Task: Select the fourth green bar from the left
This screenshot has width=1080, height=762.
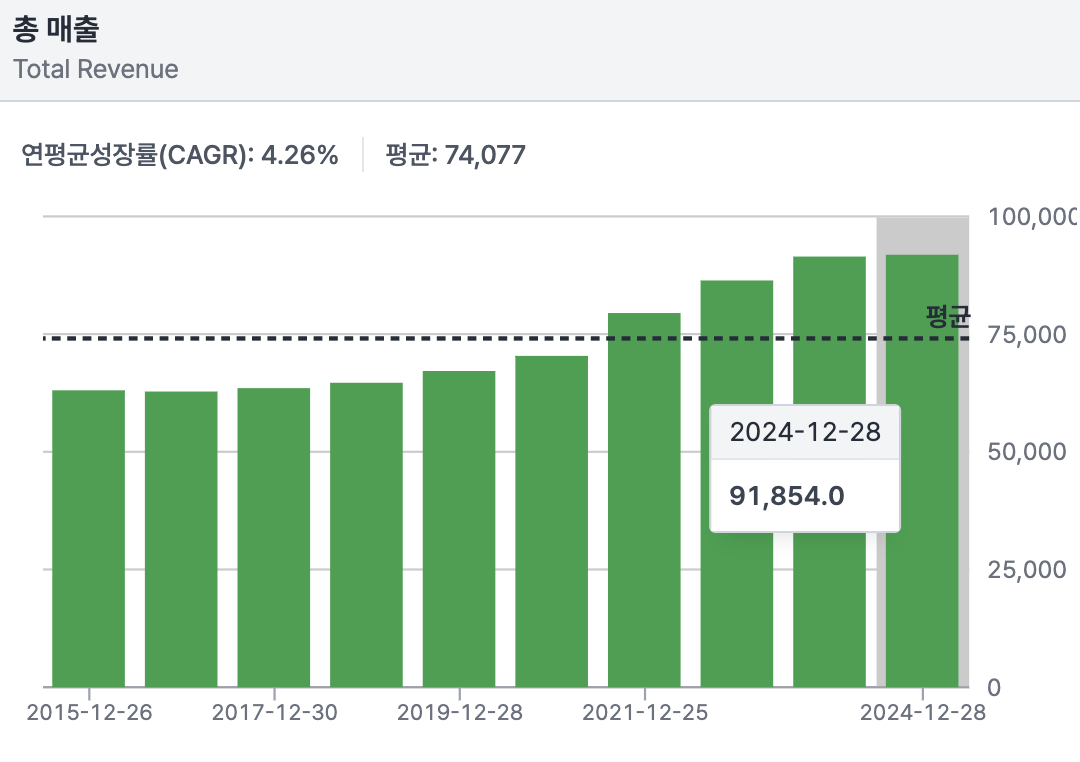Action: (366, 534)
